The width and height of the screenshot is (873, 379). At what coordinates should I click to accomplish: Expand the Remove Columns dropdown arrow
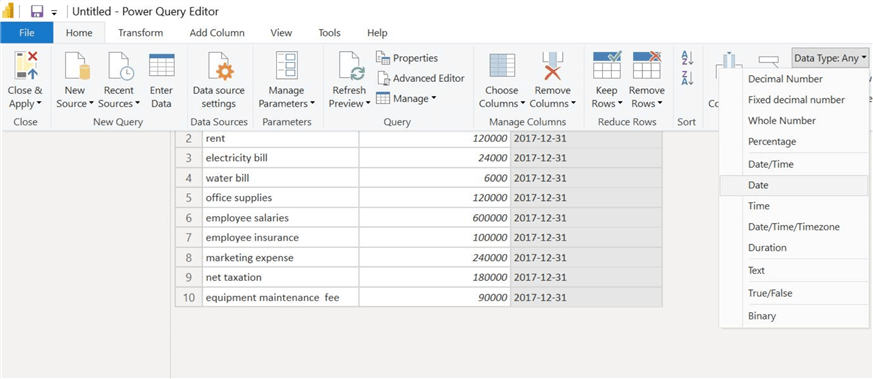point(573,104)
